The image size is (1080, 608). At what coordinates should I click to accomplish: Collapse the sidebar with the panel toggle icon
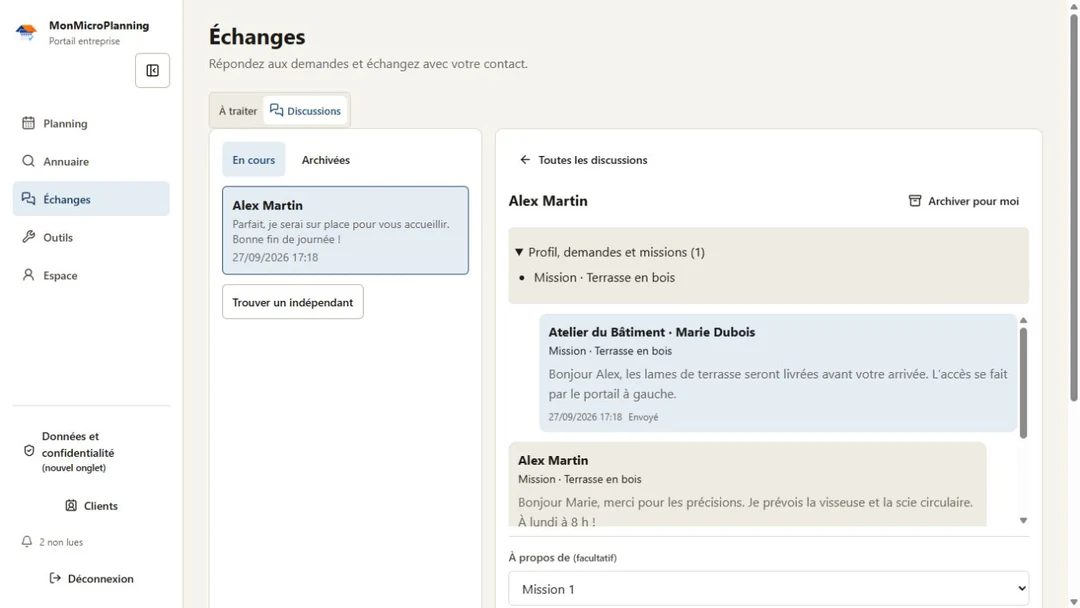click(152, 70)
